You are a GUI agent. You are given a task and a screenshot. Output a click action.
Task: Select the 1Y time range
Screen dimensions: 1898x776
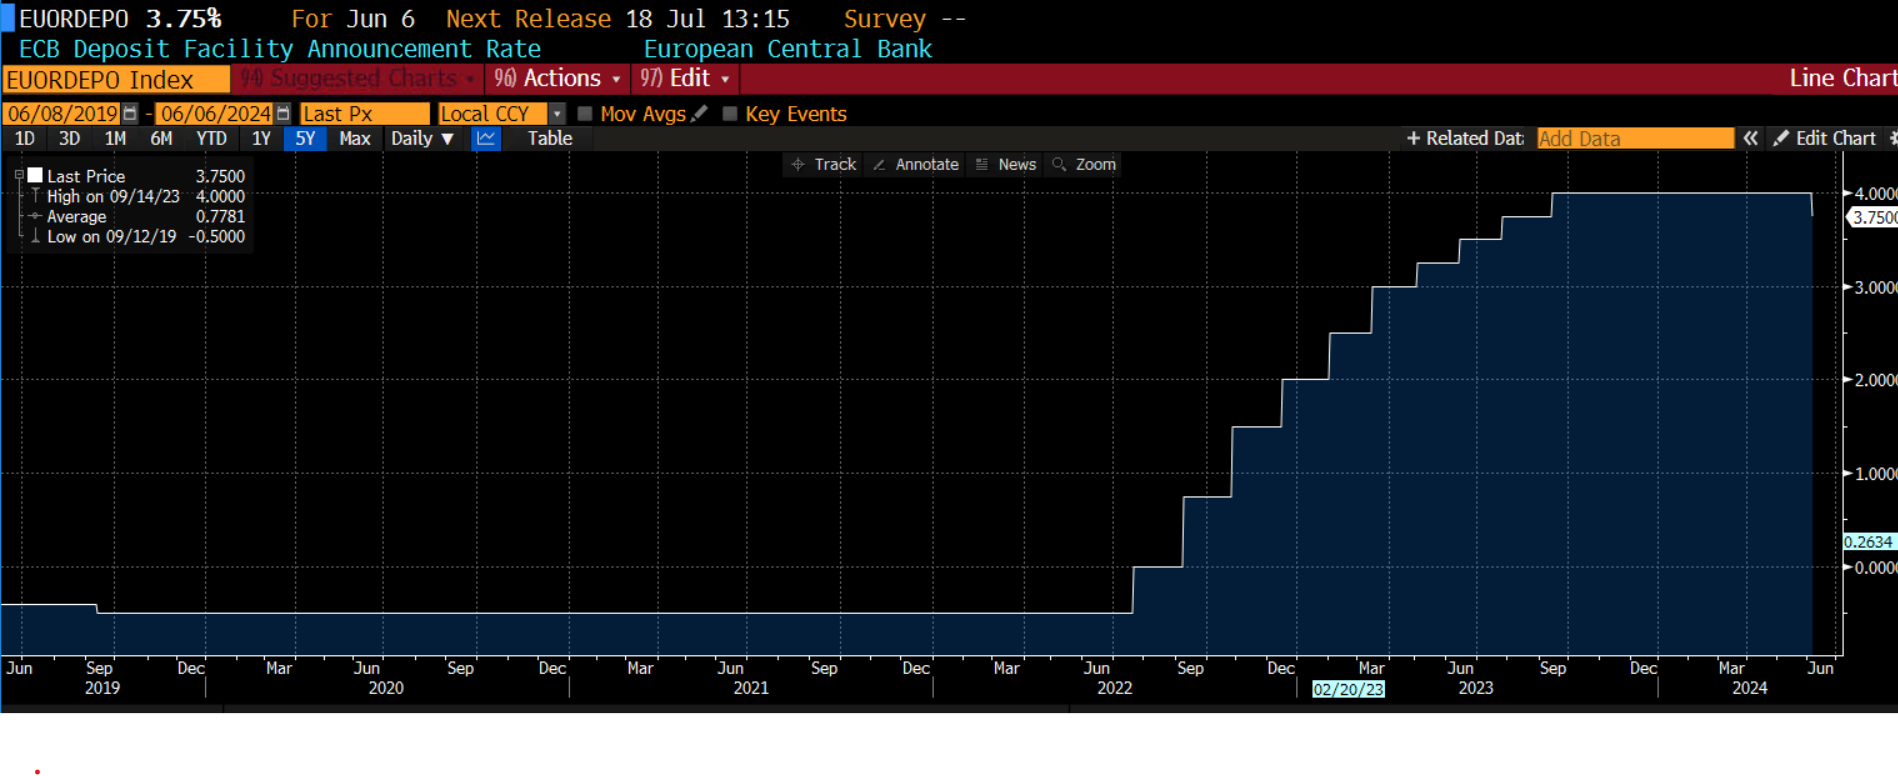pyautogui.click(x=261, y=139)
